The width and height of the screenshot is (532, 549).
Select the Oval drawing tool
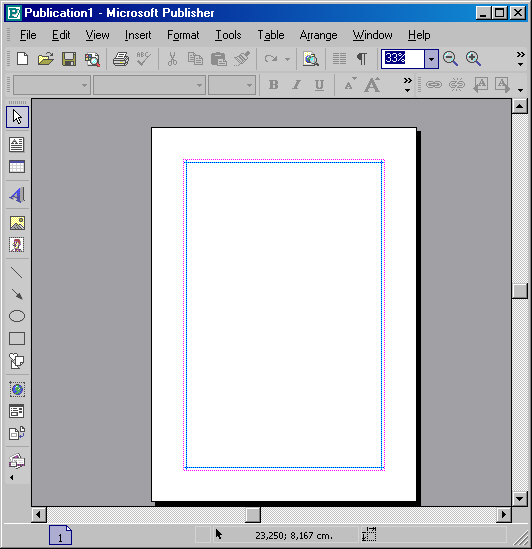pyautogui.click(x=17, y=316)
